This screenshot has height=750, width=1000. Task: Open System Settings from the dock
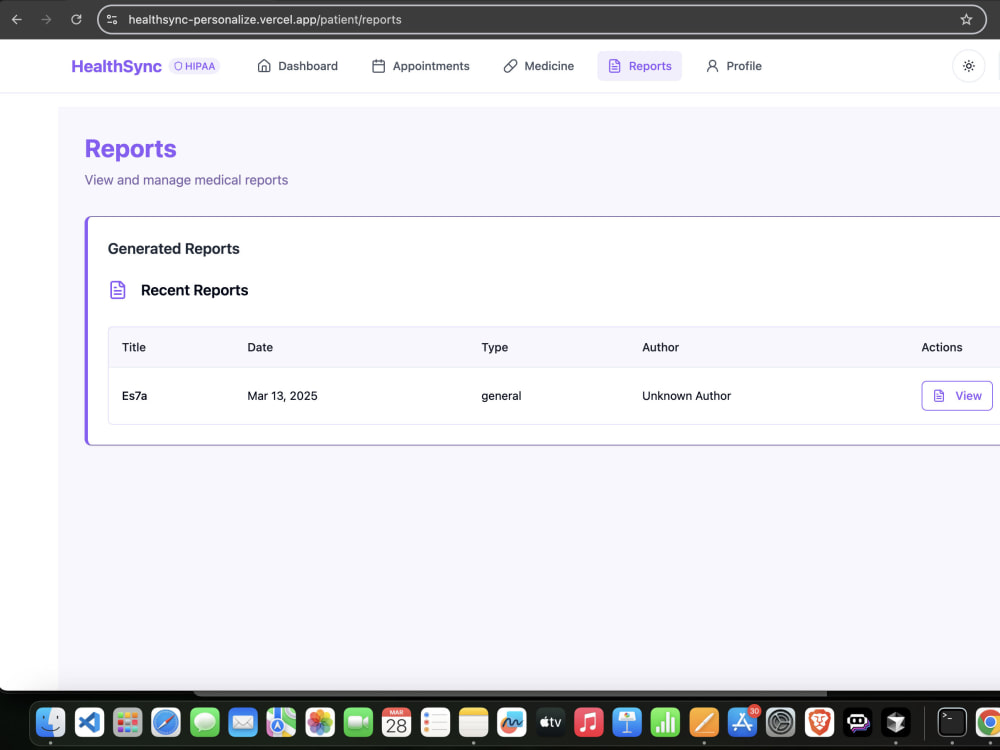[x=781, y=723]
